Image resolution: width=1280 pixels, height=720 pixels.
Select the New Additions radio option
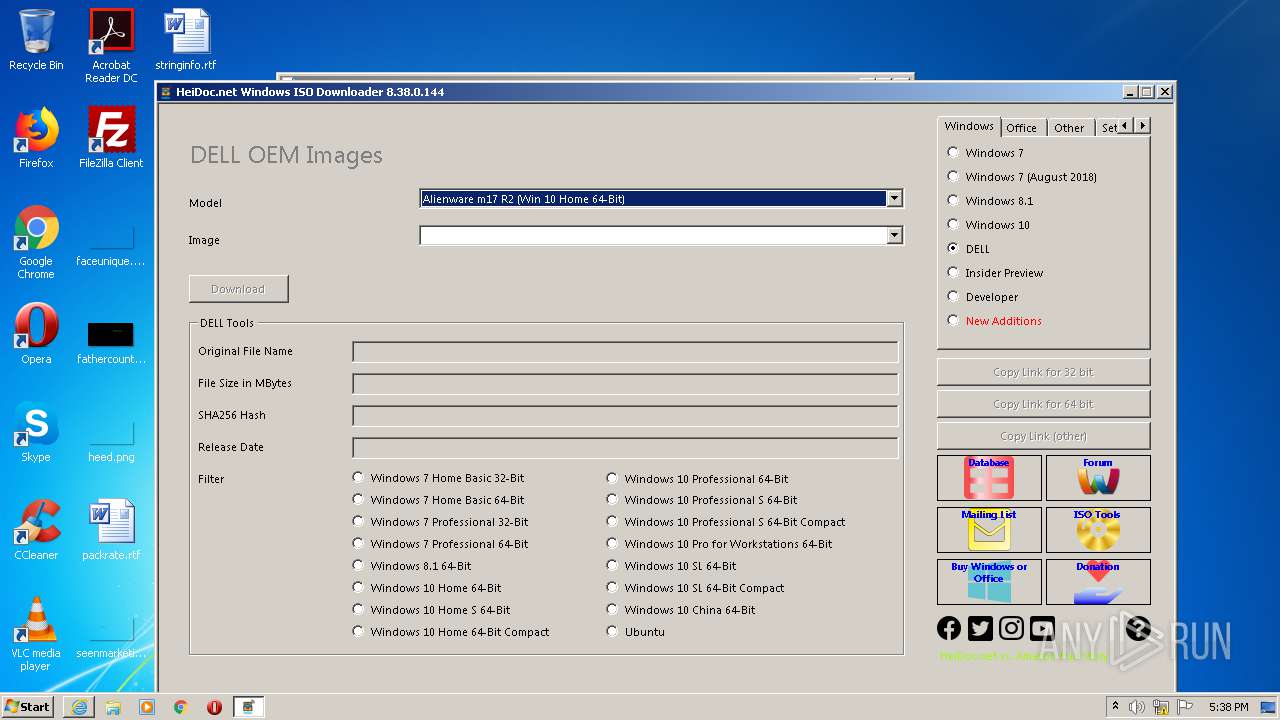pyautogui.click(x=994, y=321)
